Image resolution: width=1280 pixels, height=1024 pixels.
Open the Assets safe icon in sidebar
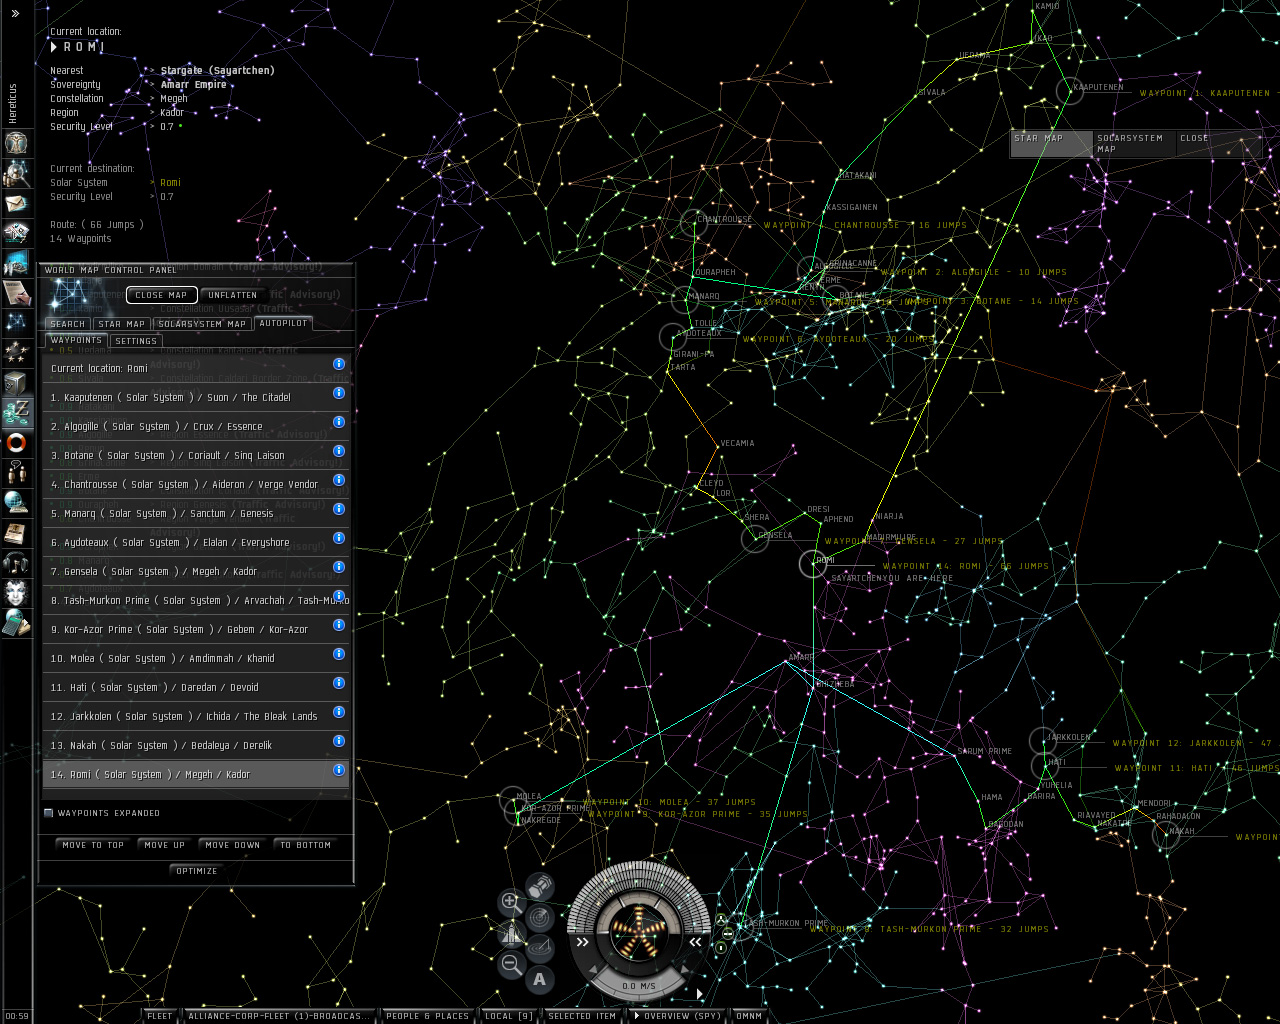click(16, 383)
